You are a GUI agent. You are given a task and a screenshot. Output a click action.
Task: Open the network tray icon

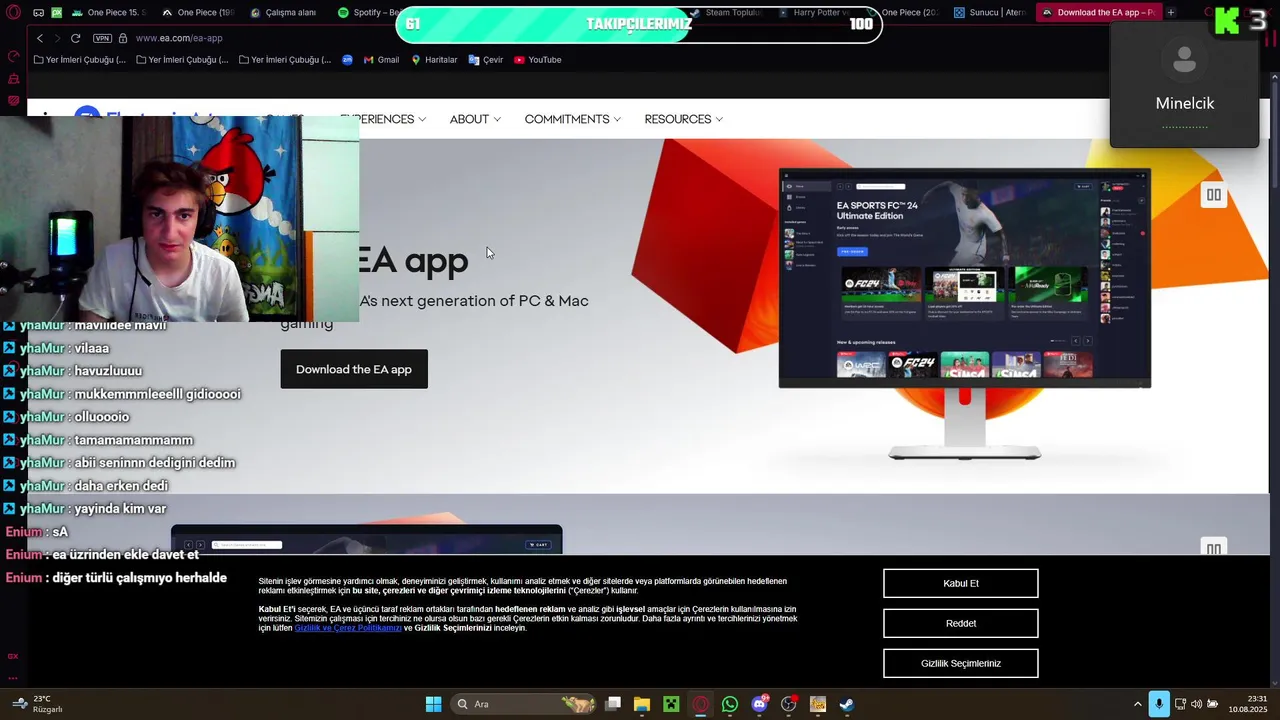pyautogui.click(x=1180, y=704)
